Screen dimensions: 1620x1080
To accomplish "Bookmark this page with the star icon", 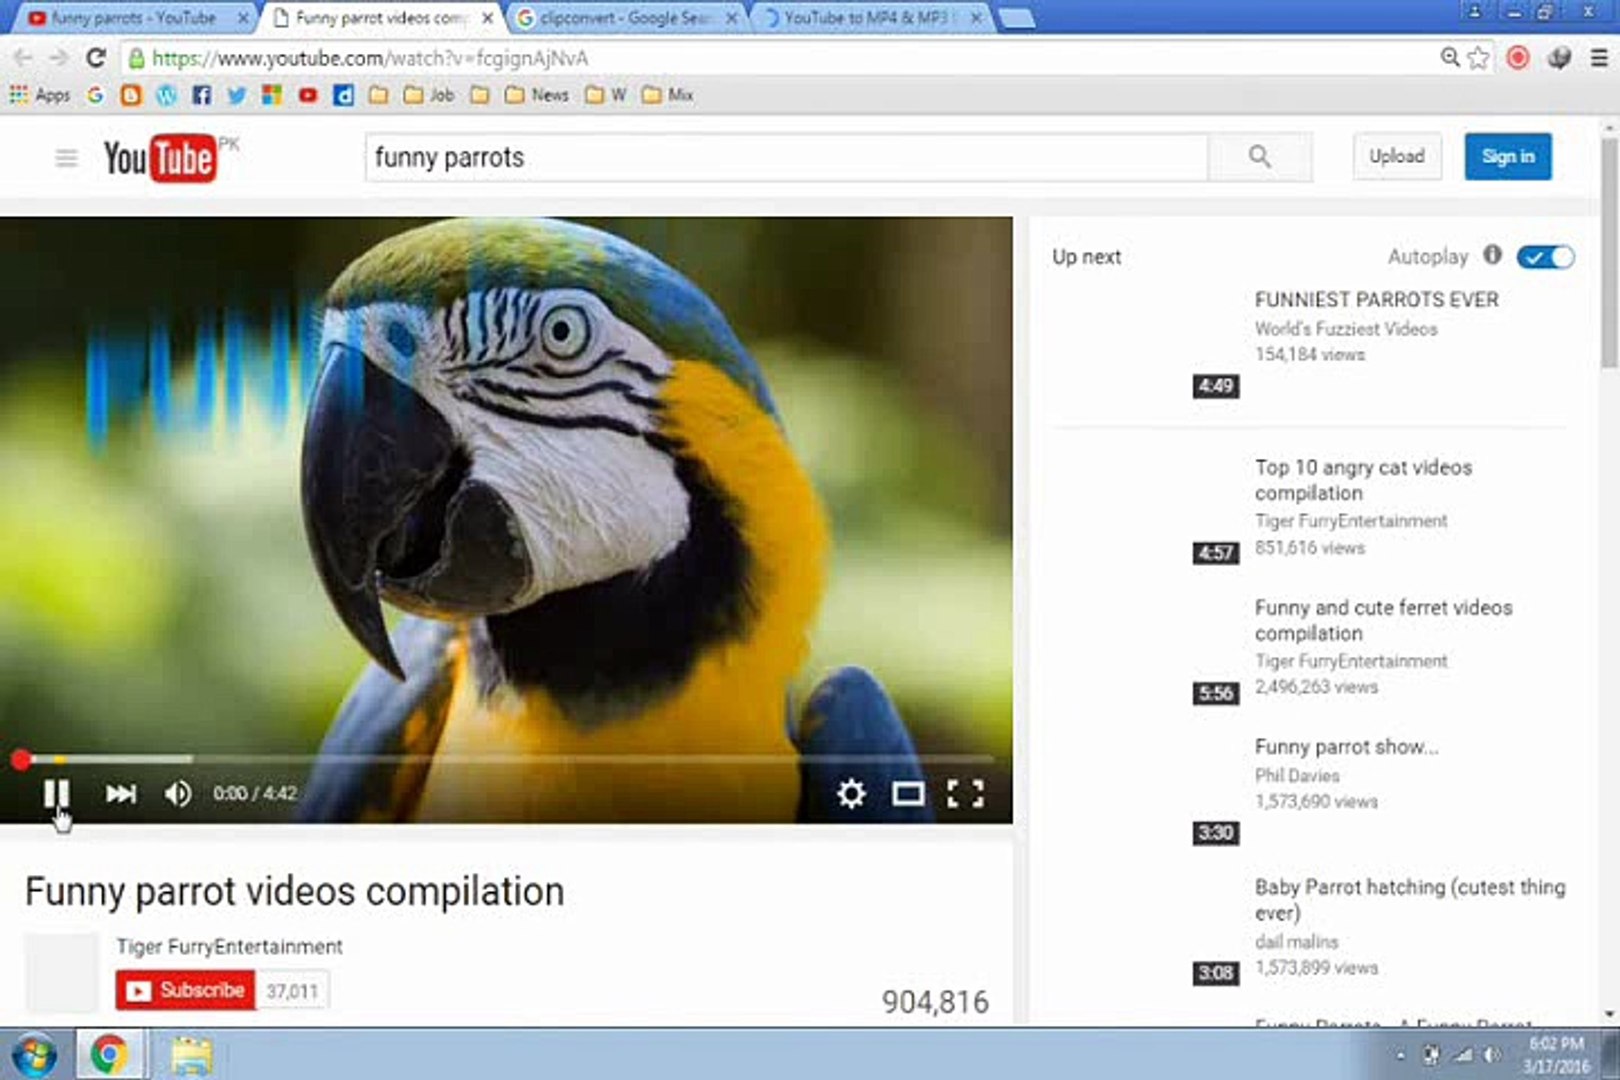I will click(x=1477, y=58).
